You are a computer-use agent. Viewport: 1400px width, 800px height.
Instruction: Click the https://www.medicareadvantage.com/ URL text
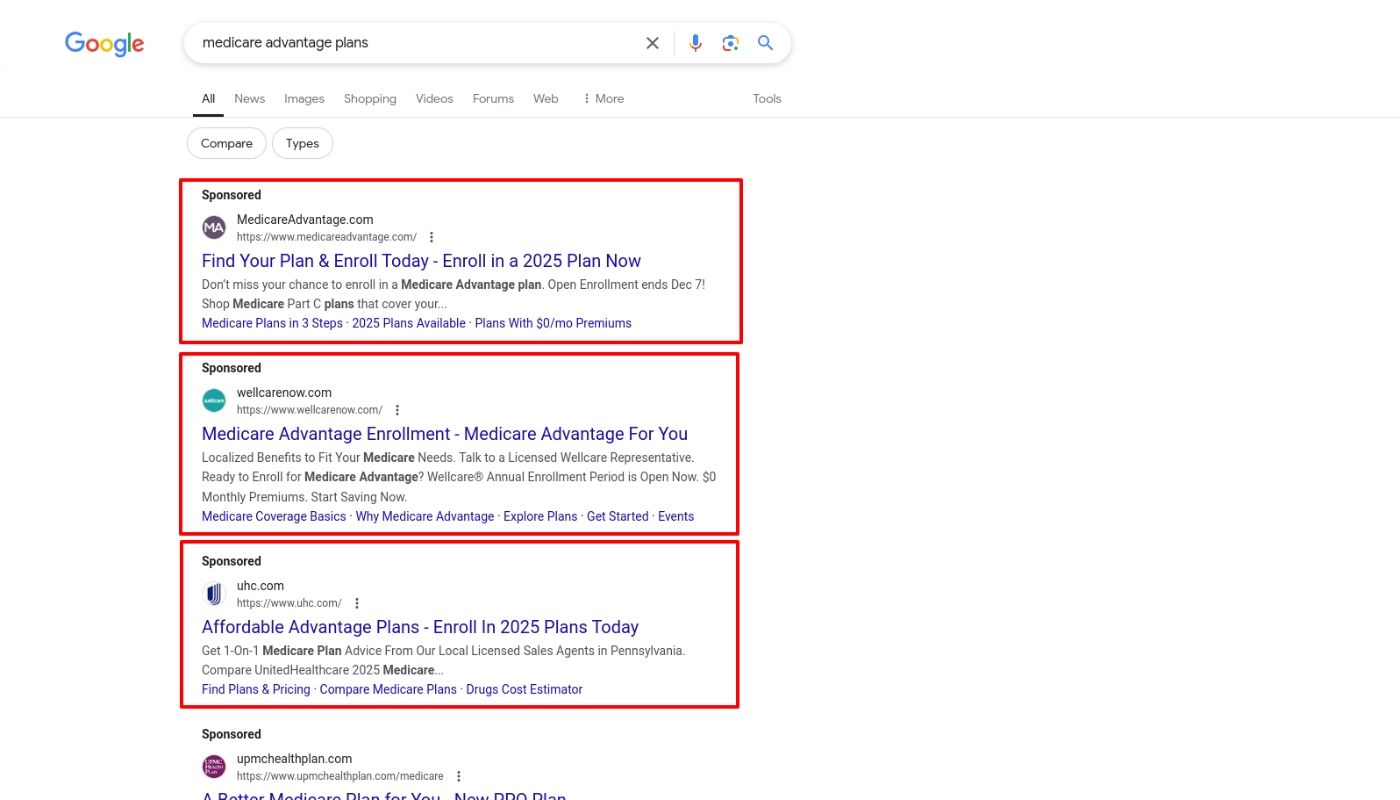[x=327, y=237]
